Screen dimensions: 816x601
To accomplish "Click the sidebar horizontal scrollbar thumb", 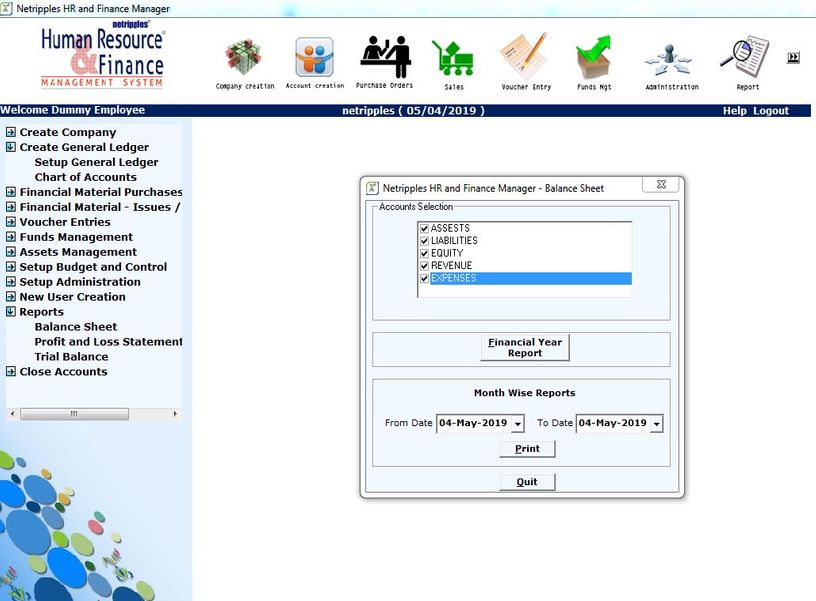I will [x=74, y=414].
